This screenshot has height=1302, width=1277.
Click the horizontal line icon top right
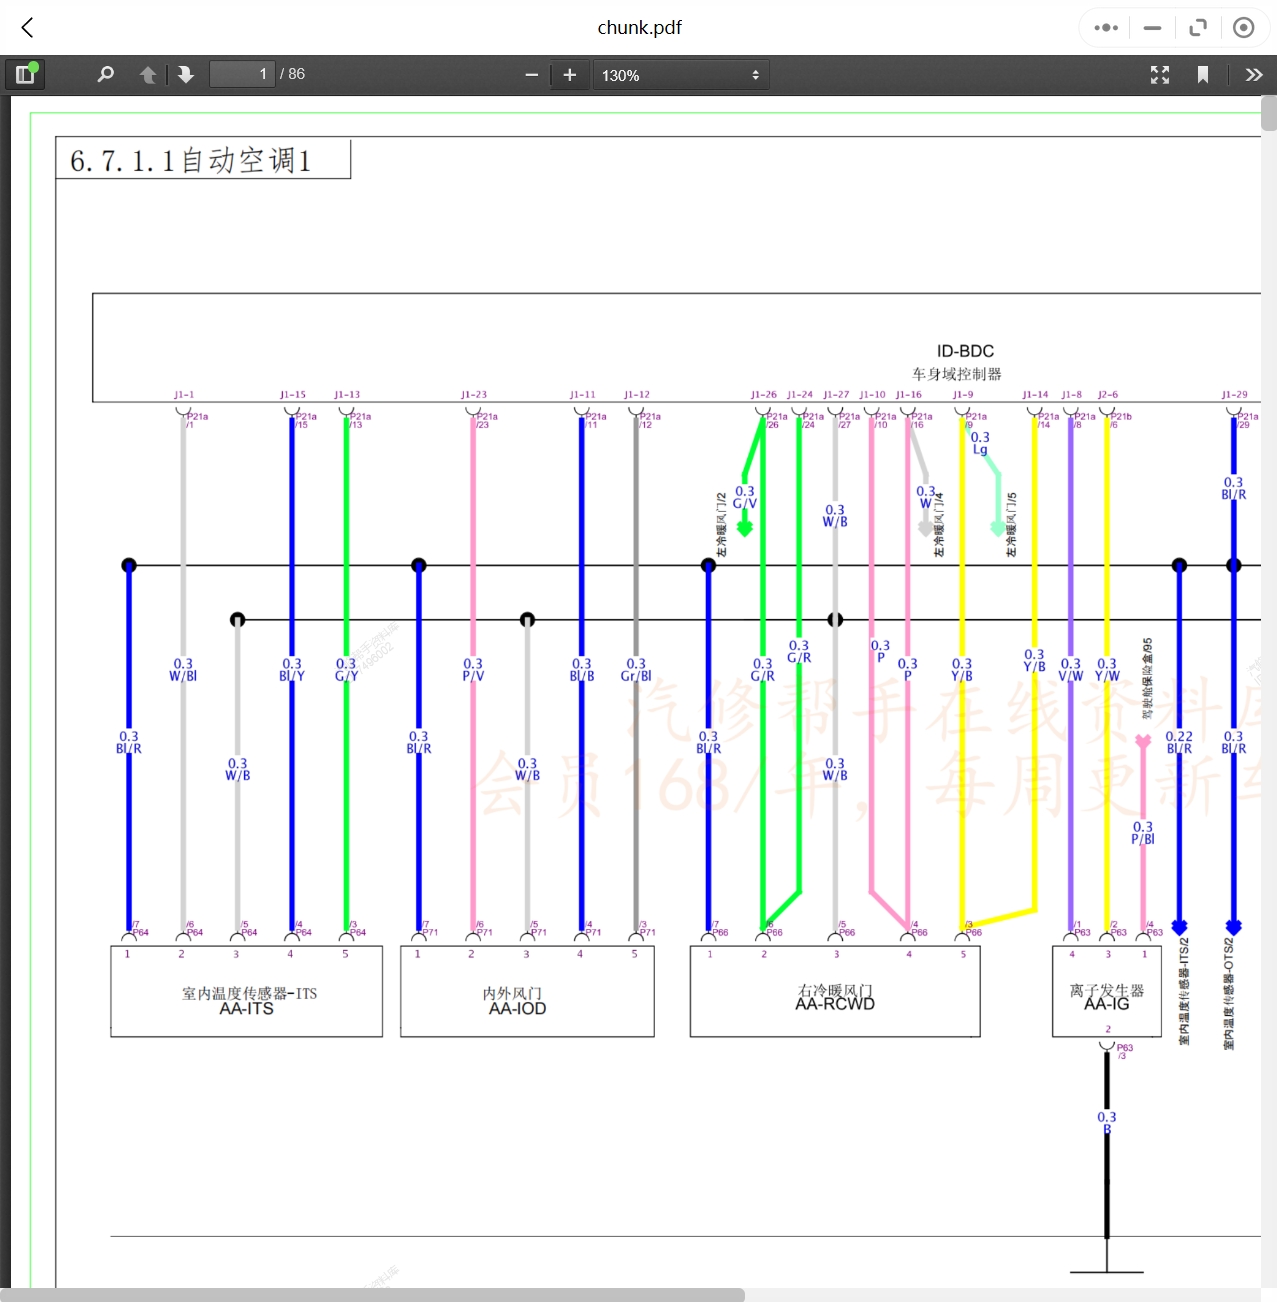coord(1151,27)
